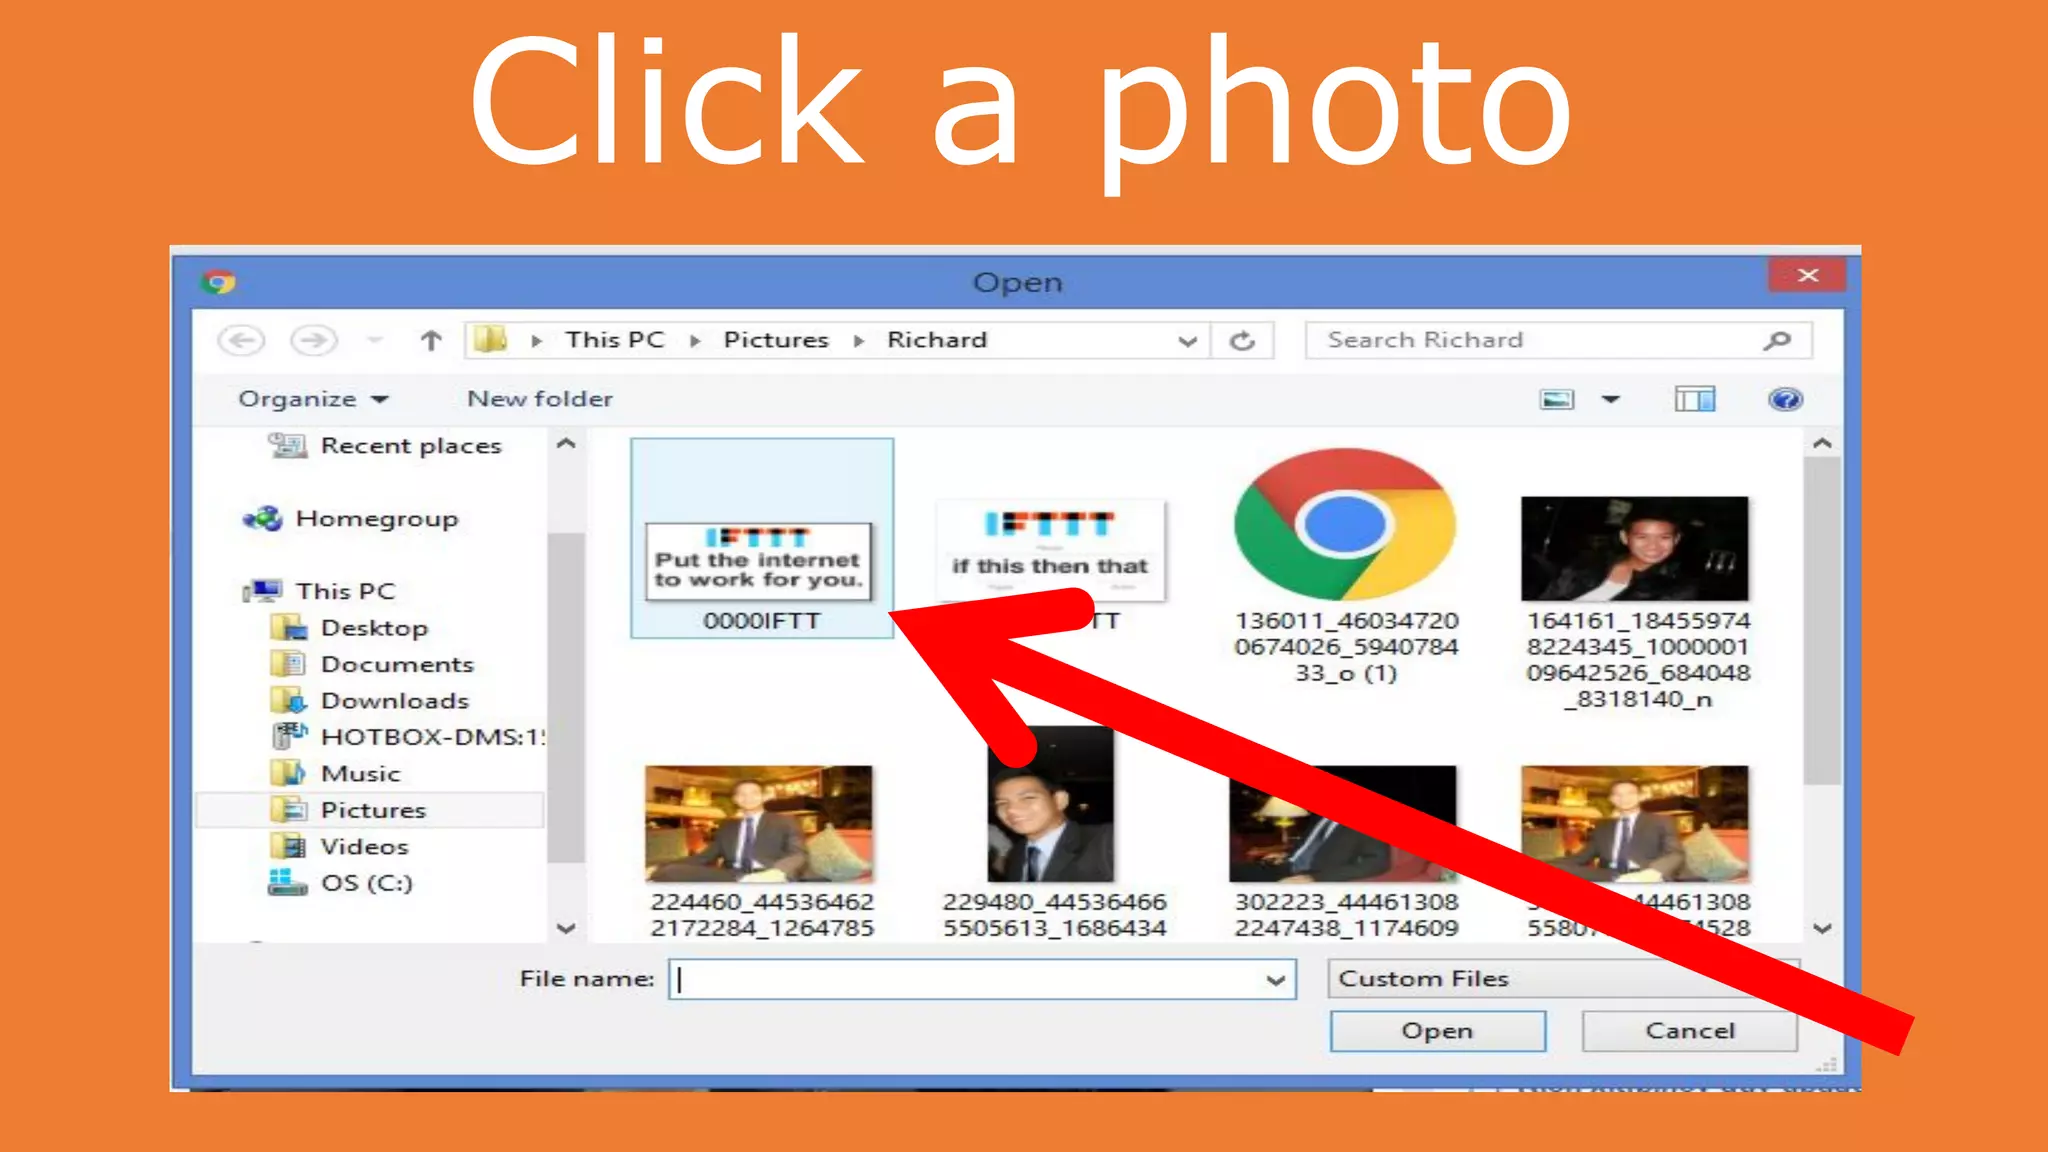The width and height of the screenshot is (2048, 1152).
Task: Open the Music folder
Action: 360,774
